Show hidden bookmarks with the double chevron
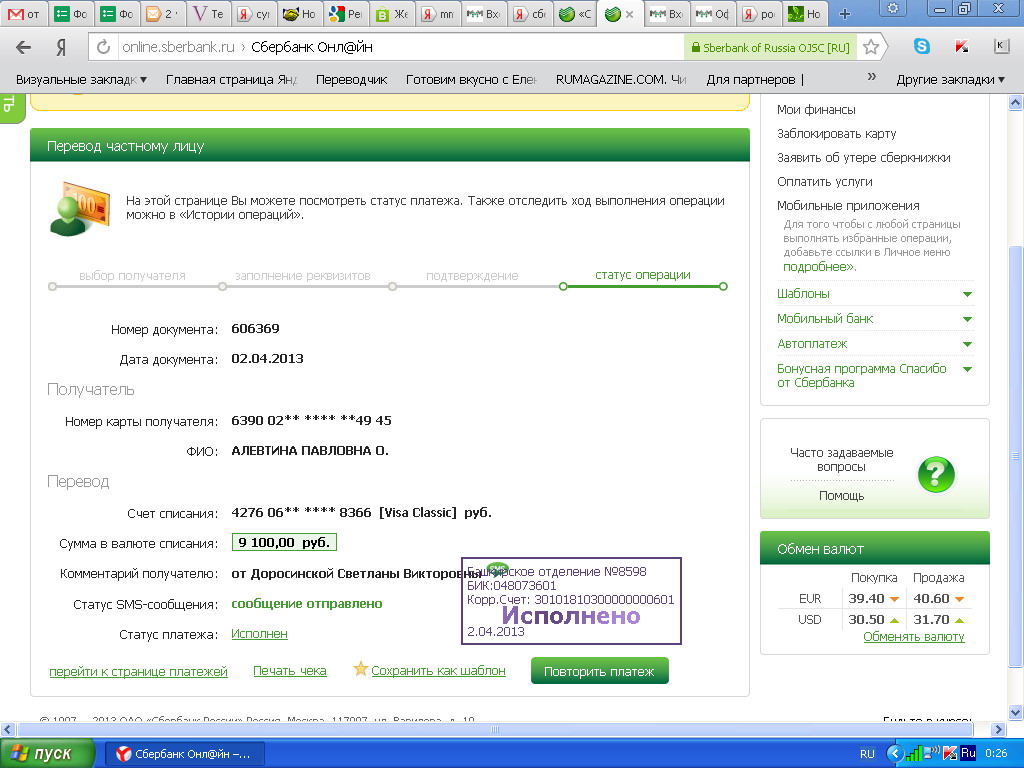 tap(872, 77)
